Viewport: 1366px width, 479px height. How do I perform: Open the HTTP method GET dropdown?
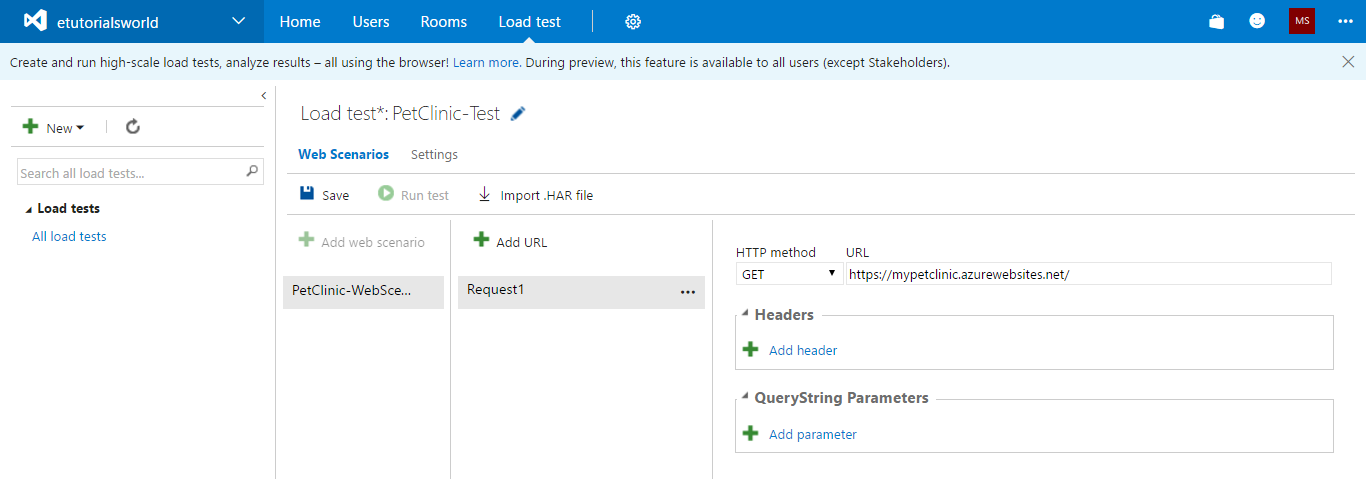point(789,274)
